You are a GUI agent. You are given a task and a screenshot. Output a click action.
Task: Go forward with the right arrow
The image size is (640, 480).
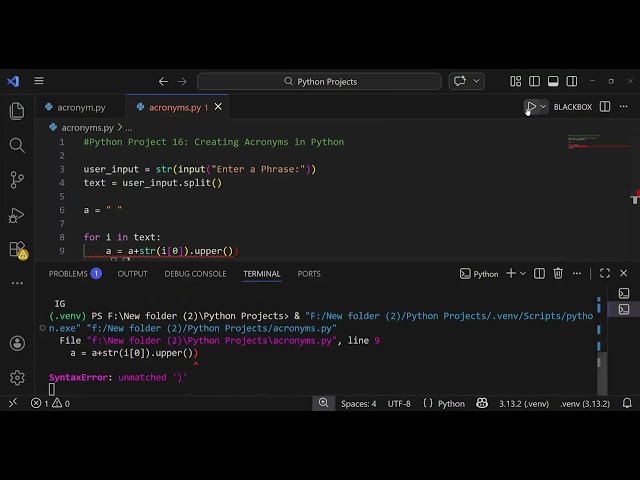point(182,82)
